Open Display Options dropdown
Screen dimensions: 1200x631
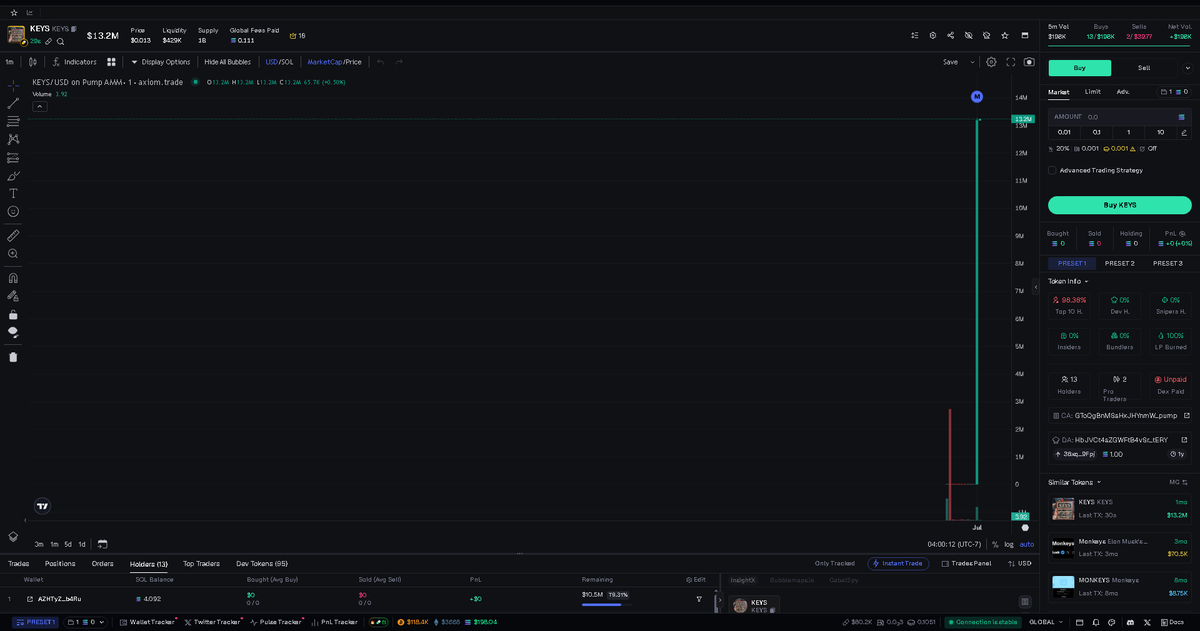click(160, 62)
